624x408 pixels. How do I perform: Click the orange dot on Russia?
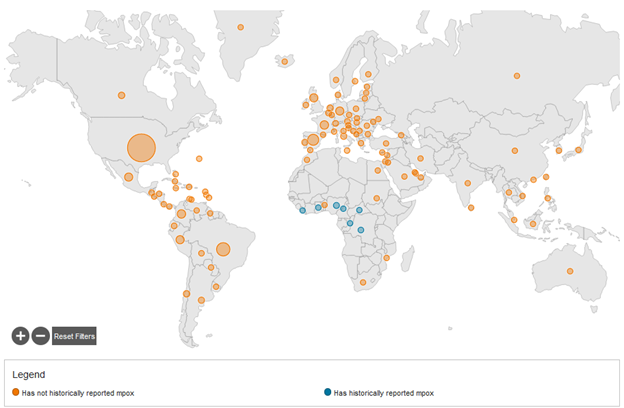518,75
